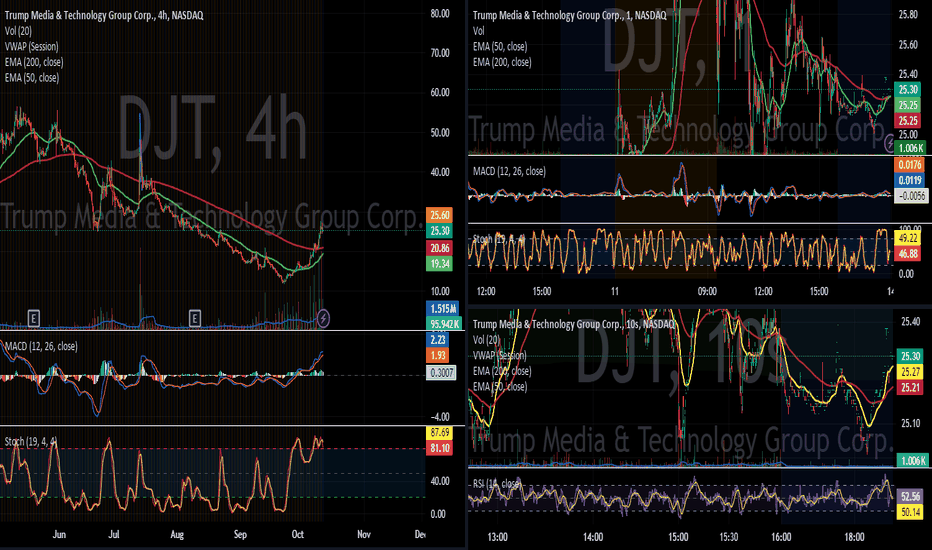Click Jun on 4h time axis
Screen dimensions: 932x550
[59, 535]
